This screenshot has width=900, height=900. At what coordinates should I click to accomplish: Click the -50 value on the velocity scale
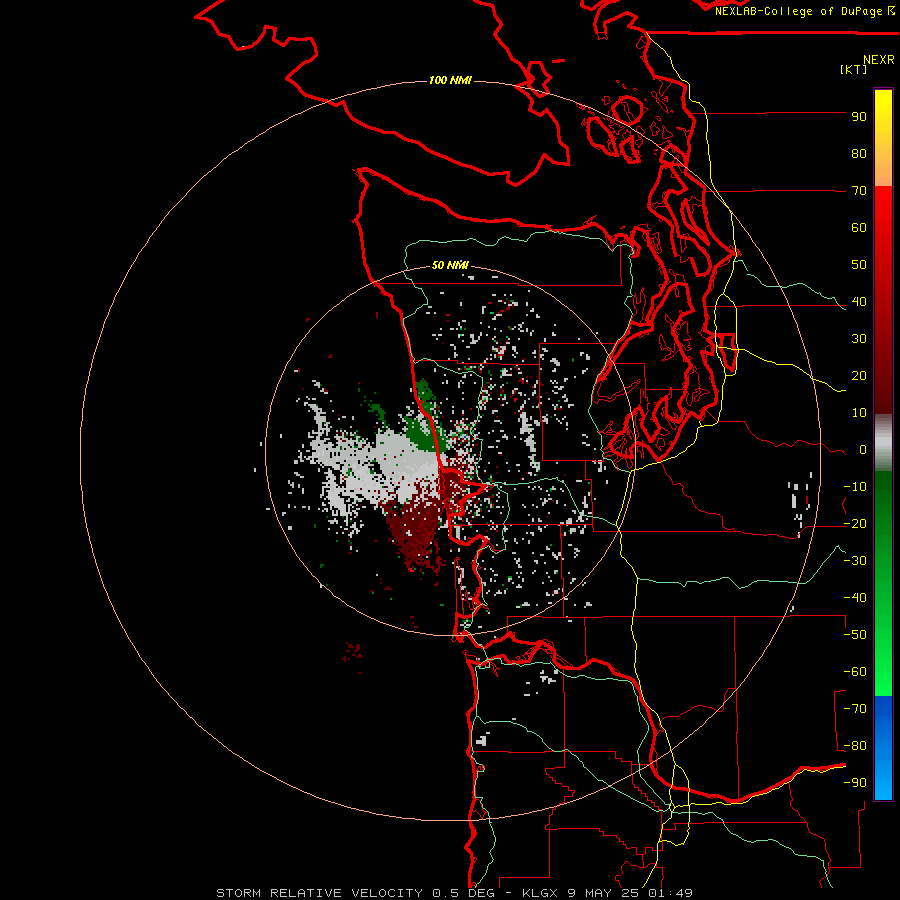click(x=855, y=635)
